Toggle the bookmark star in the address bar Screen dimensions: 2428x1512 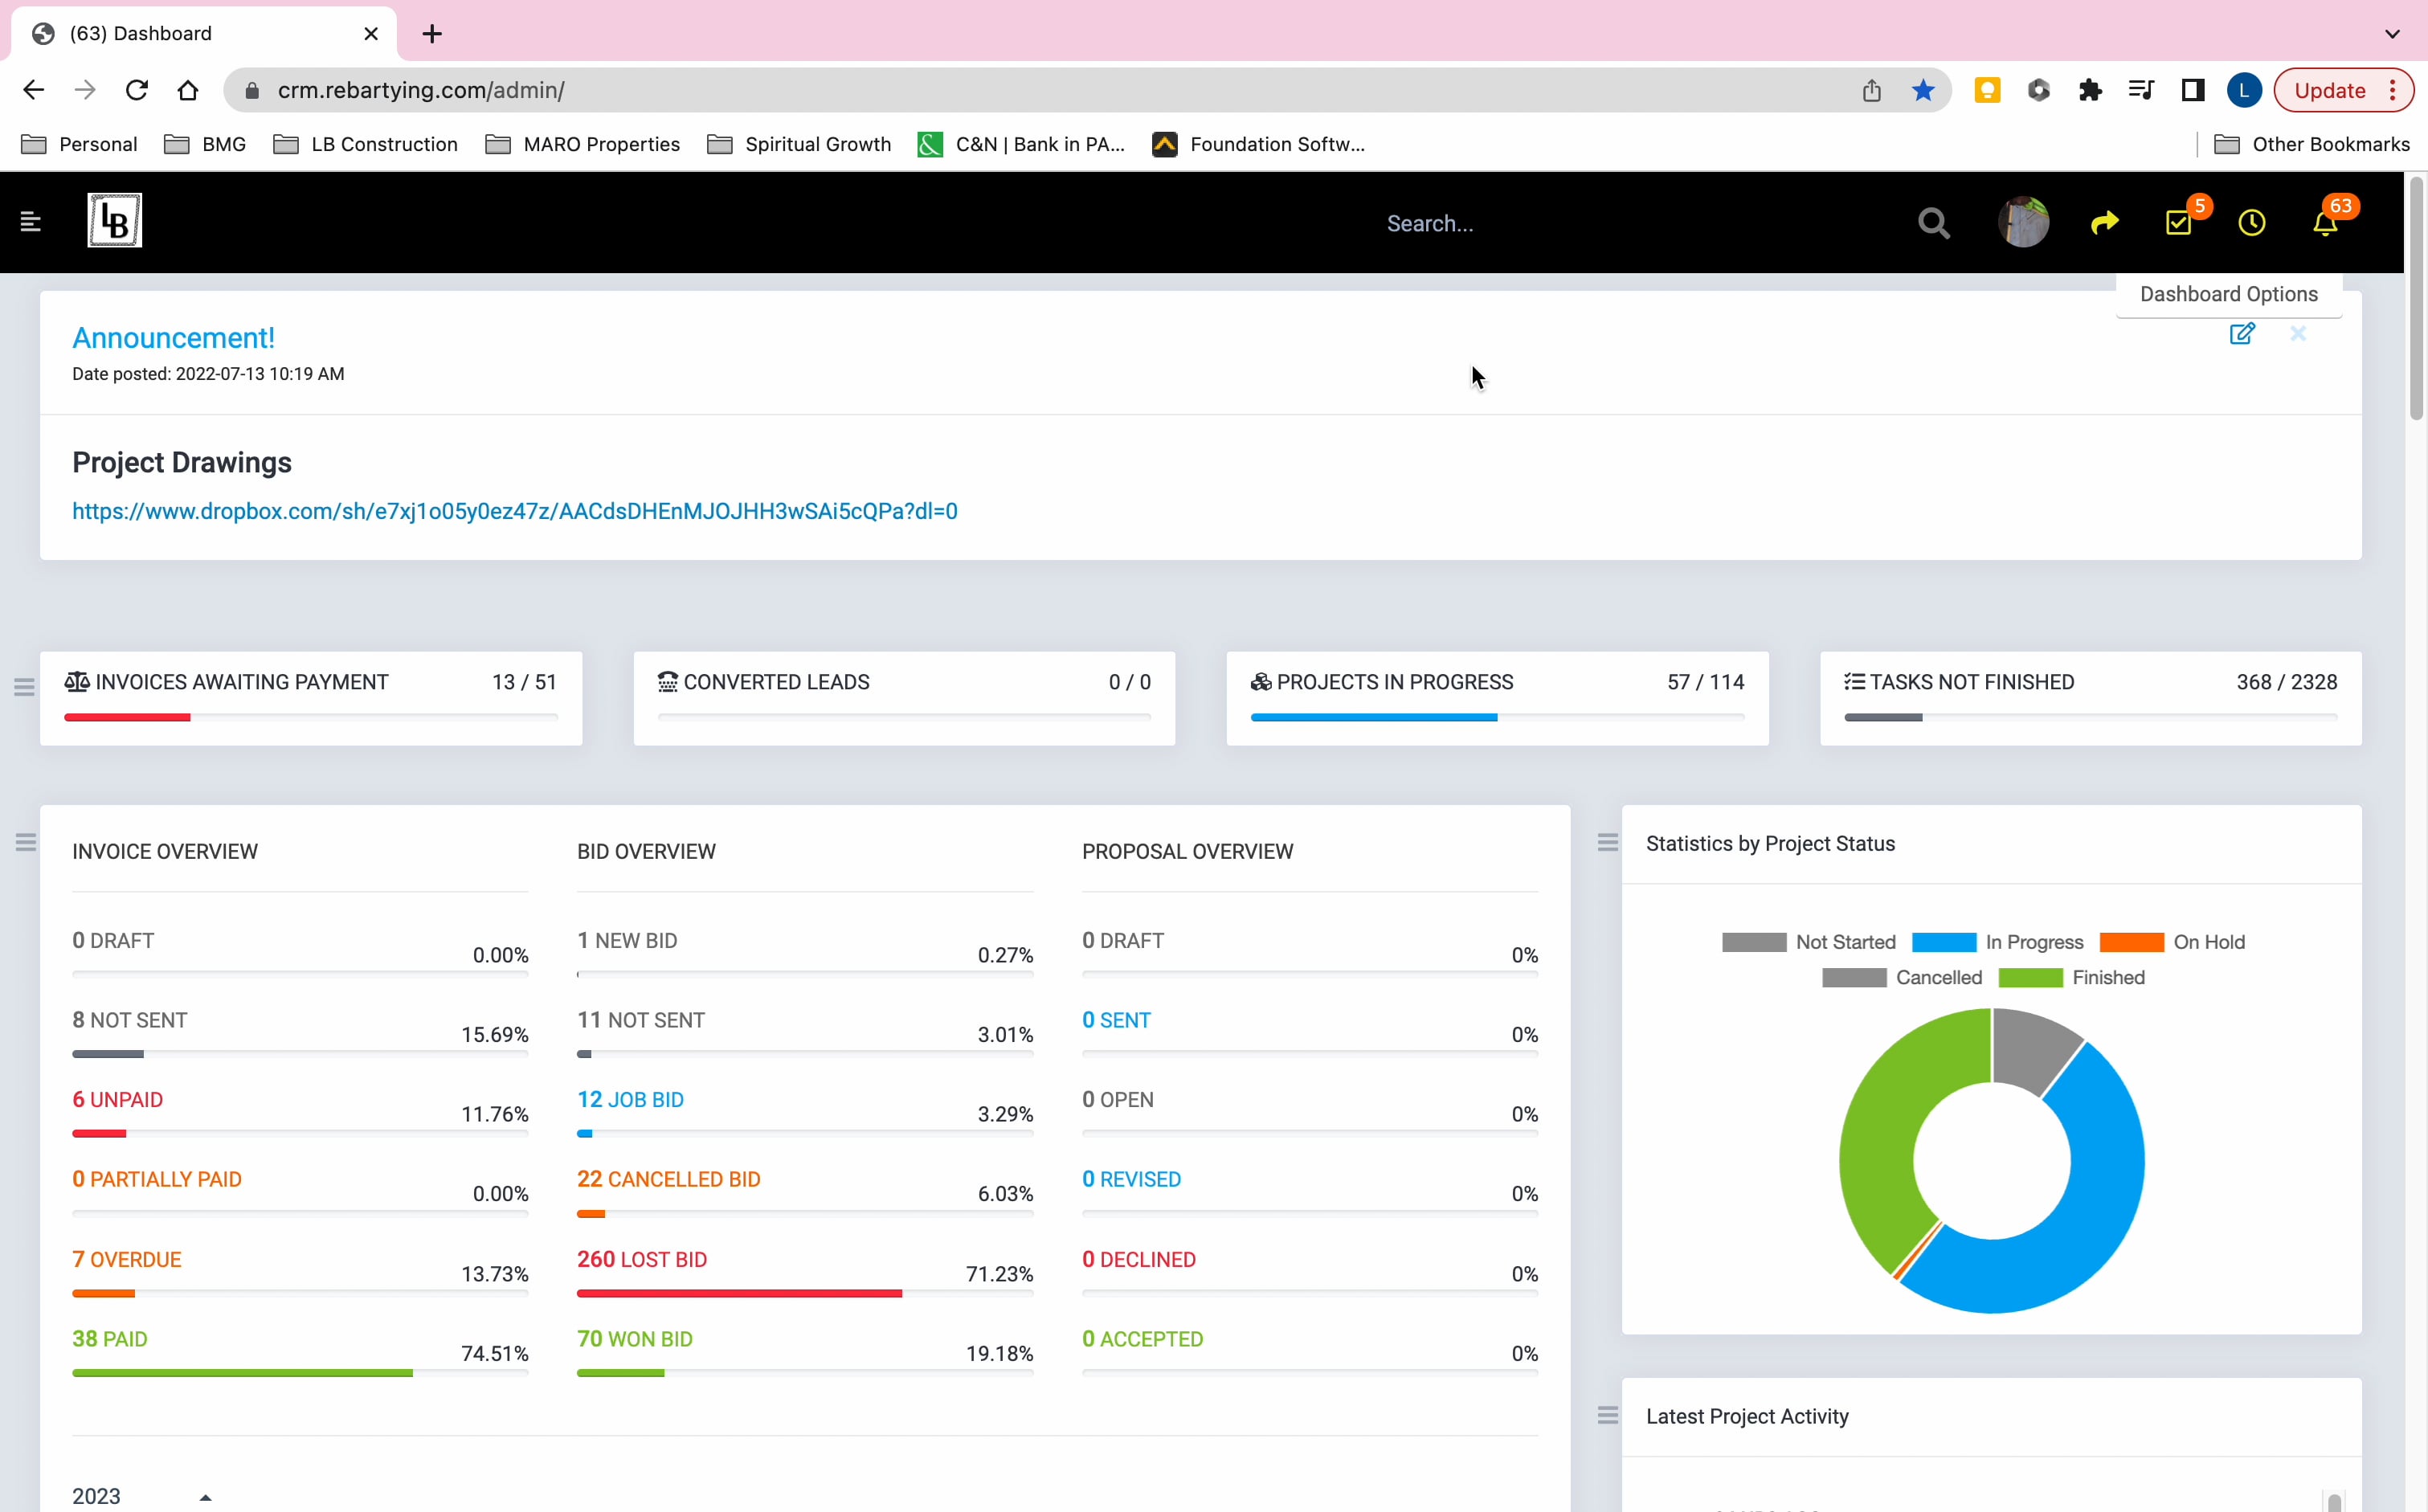pos(1922,90)
